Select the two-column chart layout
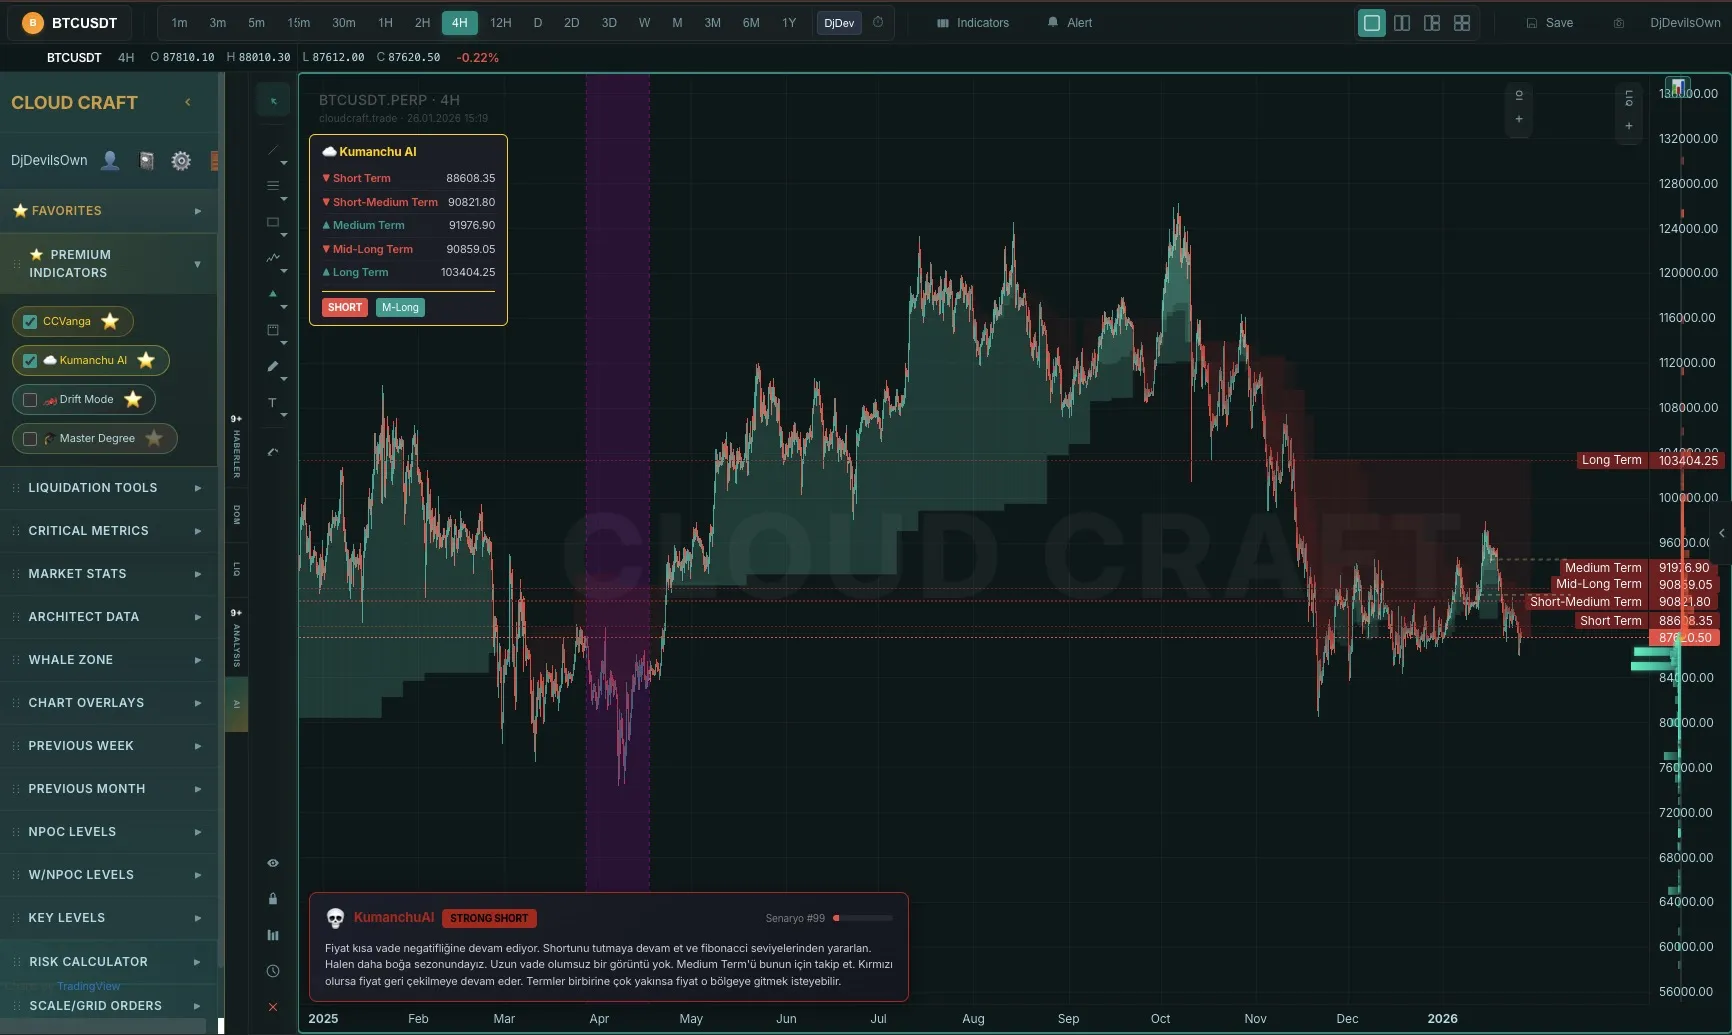The image size is (1732, 1035). (x=1402, y=23)
